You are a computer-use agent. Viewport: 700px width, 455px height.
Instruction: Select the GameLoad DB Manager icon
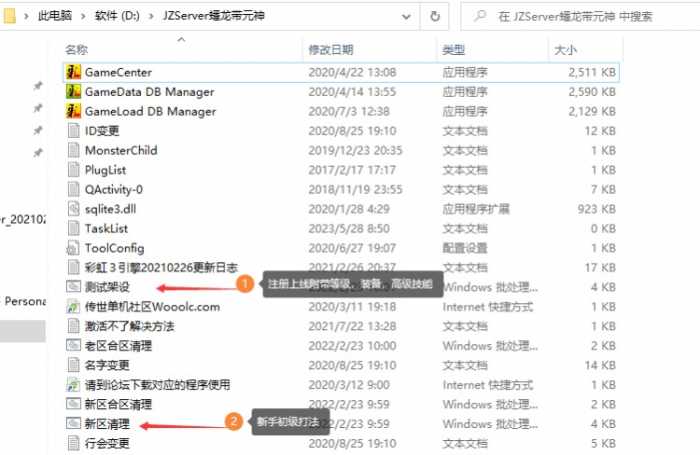[x=73, y=111]
